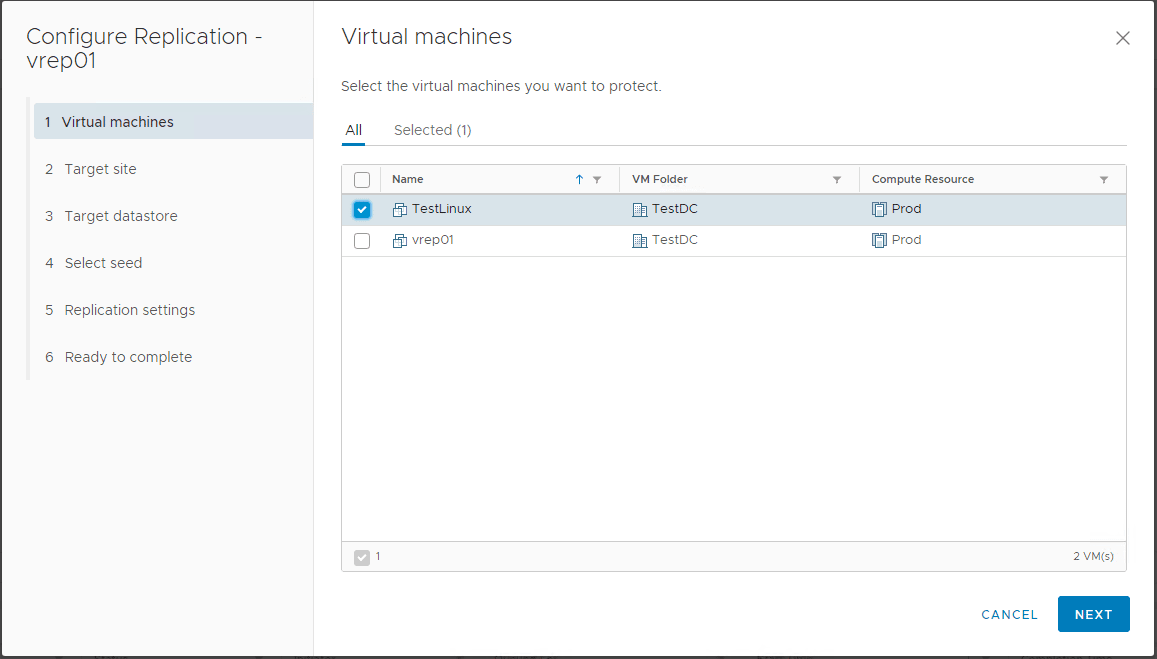Toggle the select-all header checkbox
The height and width of the screenshot is (659, 1157).
[x=362, y=180]
